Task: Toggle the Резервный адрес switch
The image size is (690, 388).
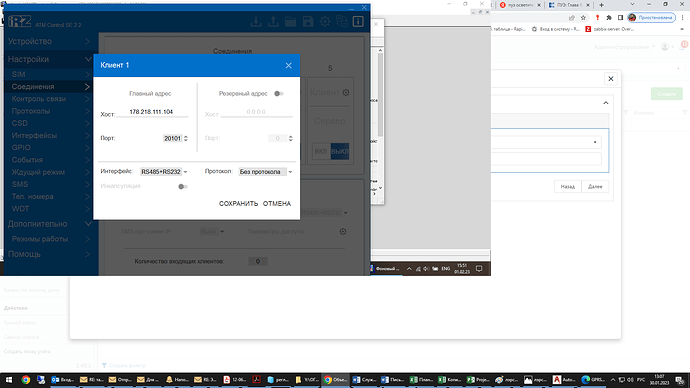Action: (x=279, y=93)
